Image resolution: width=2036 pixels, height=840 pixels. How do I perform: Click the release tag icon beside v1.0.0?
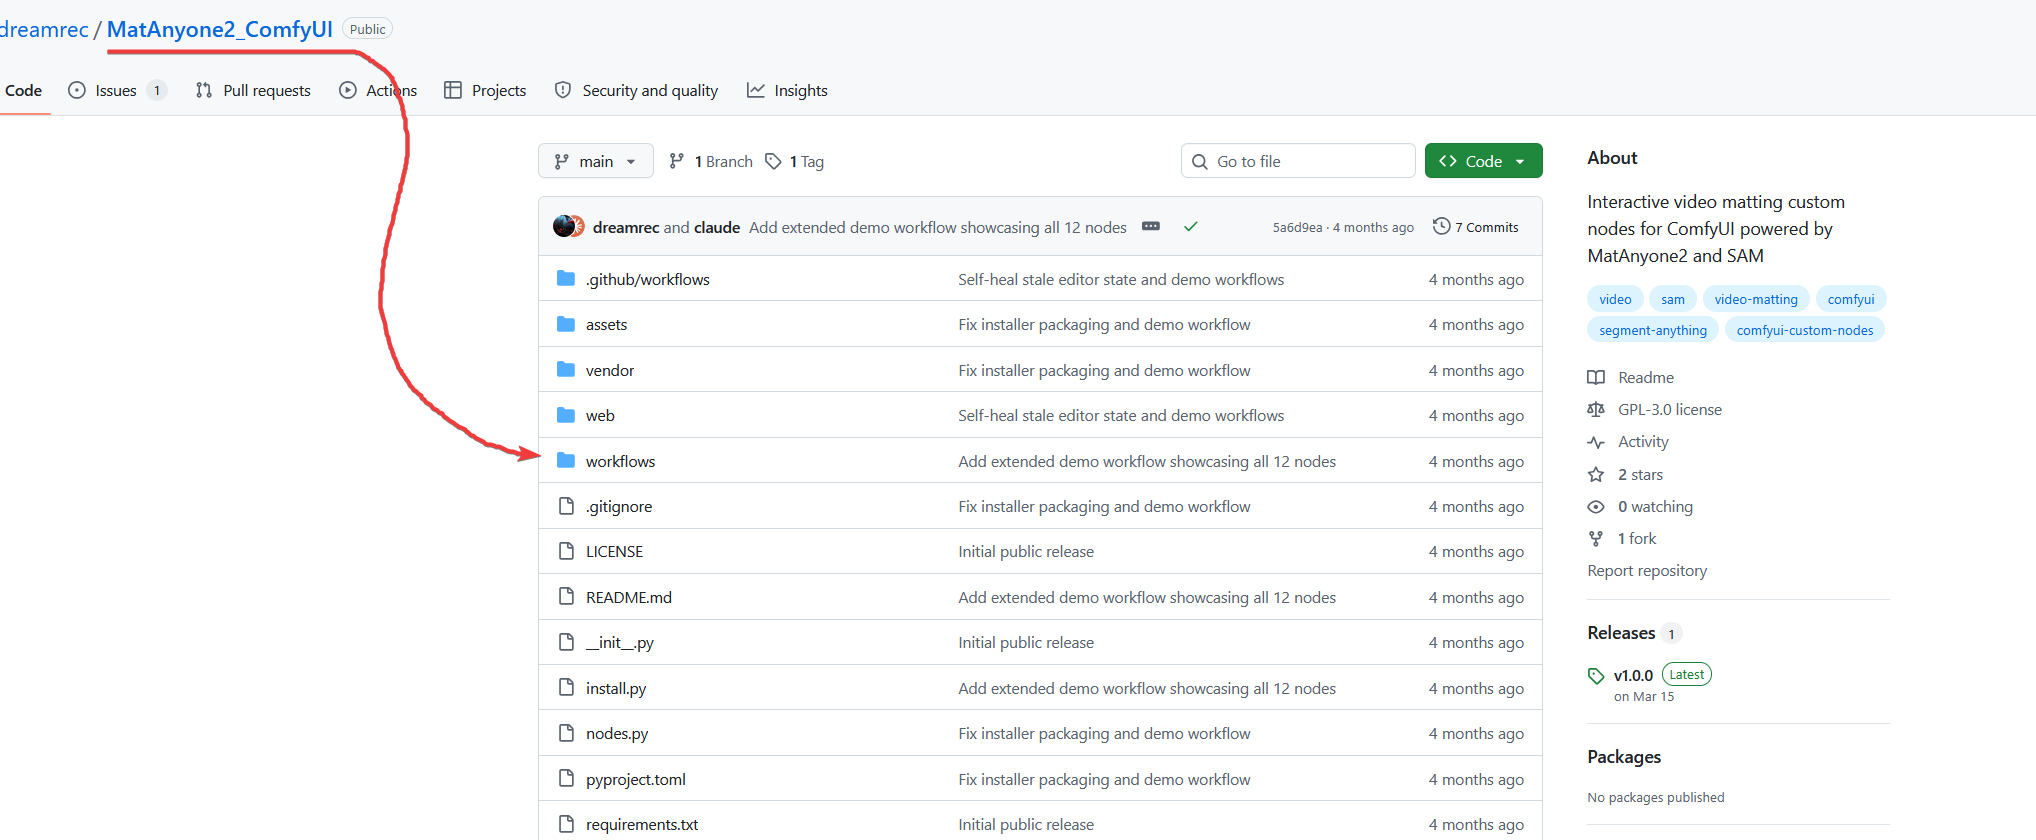click(1596, 676)
